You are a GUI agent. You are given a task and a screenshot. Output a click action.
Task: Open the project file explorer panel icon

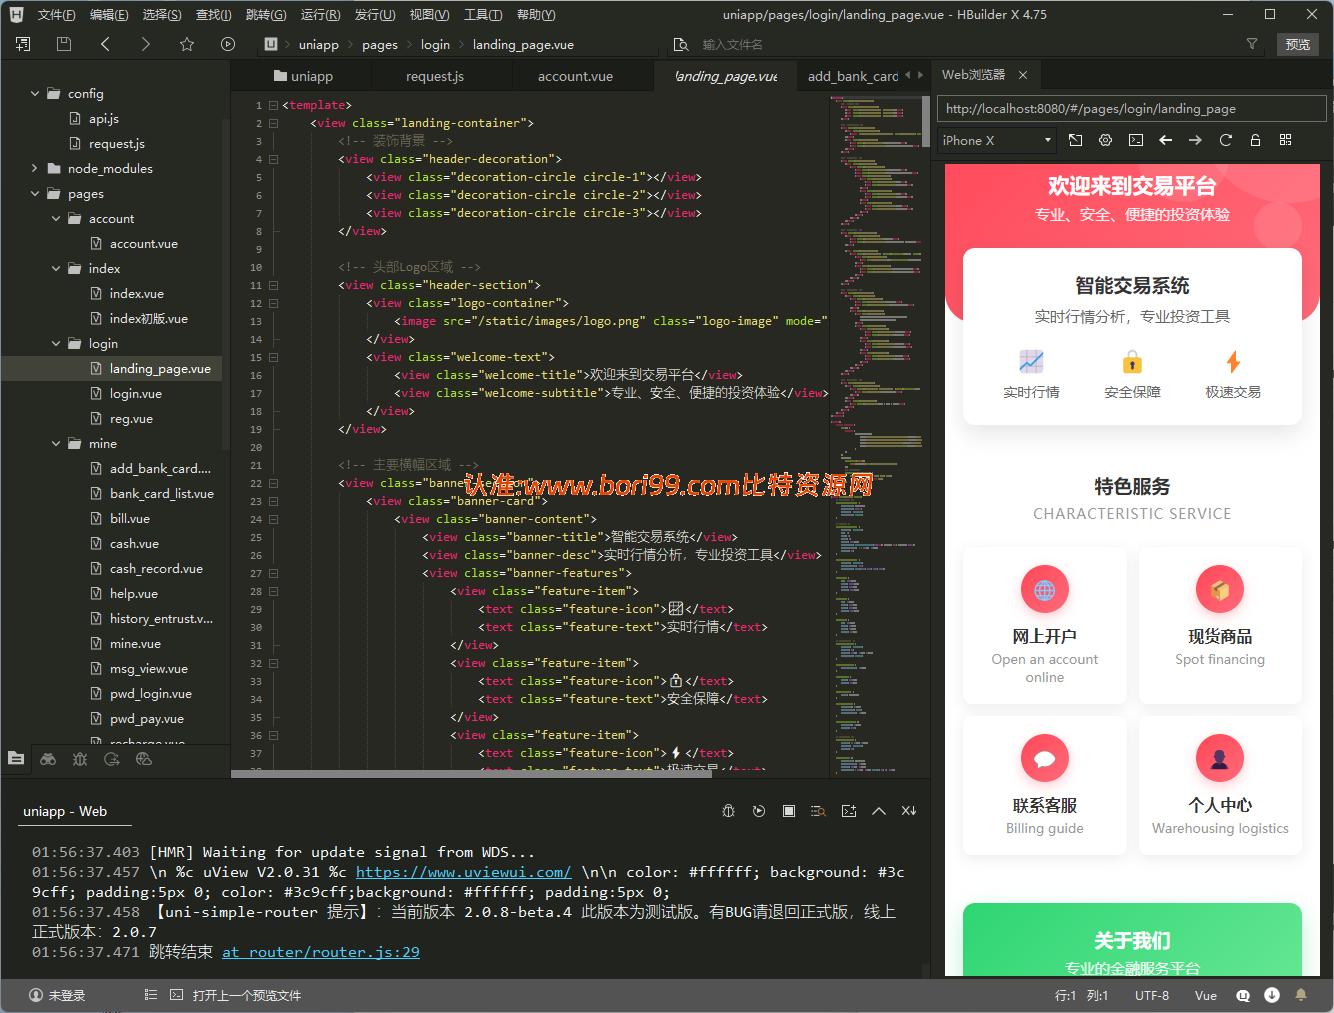click(16, 759)
